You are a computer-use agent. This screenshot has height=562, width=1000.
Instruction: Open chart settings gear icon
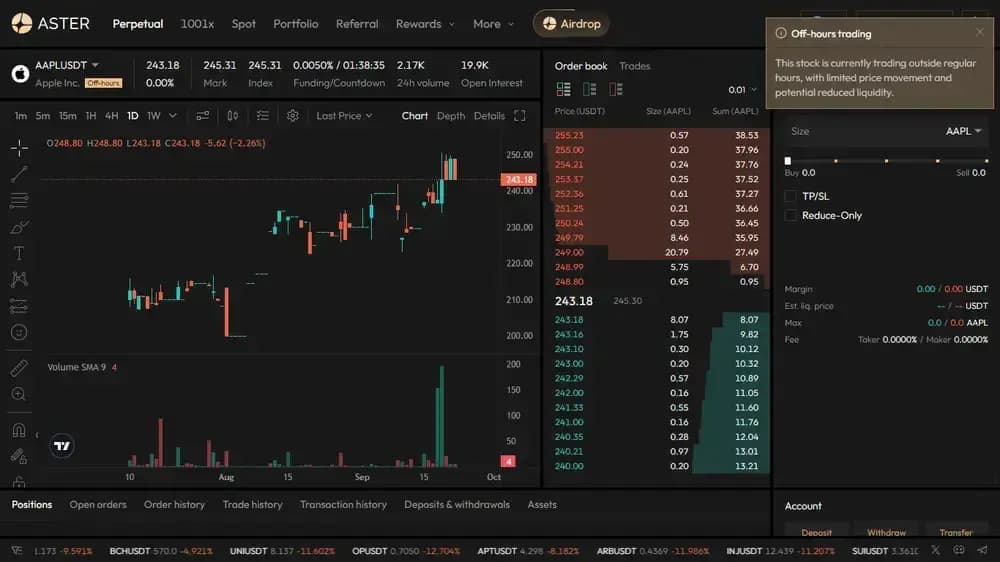pos(293,115)
